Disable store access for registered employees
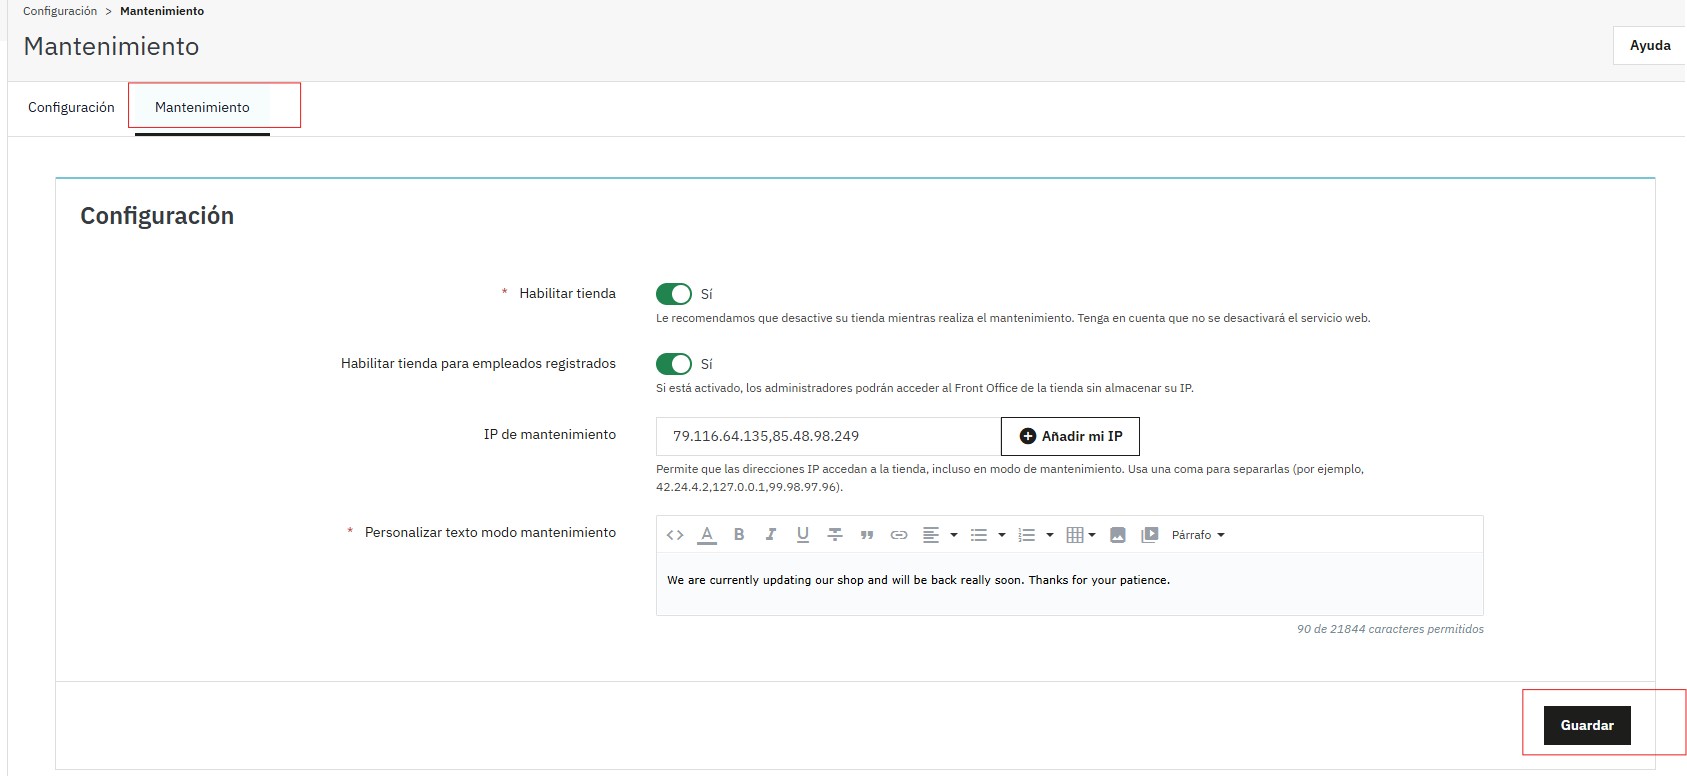Screen dimensions: 1687x776 click(674, 364)
